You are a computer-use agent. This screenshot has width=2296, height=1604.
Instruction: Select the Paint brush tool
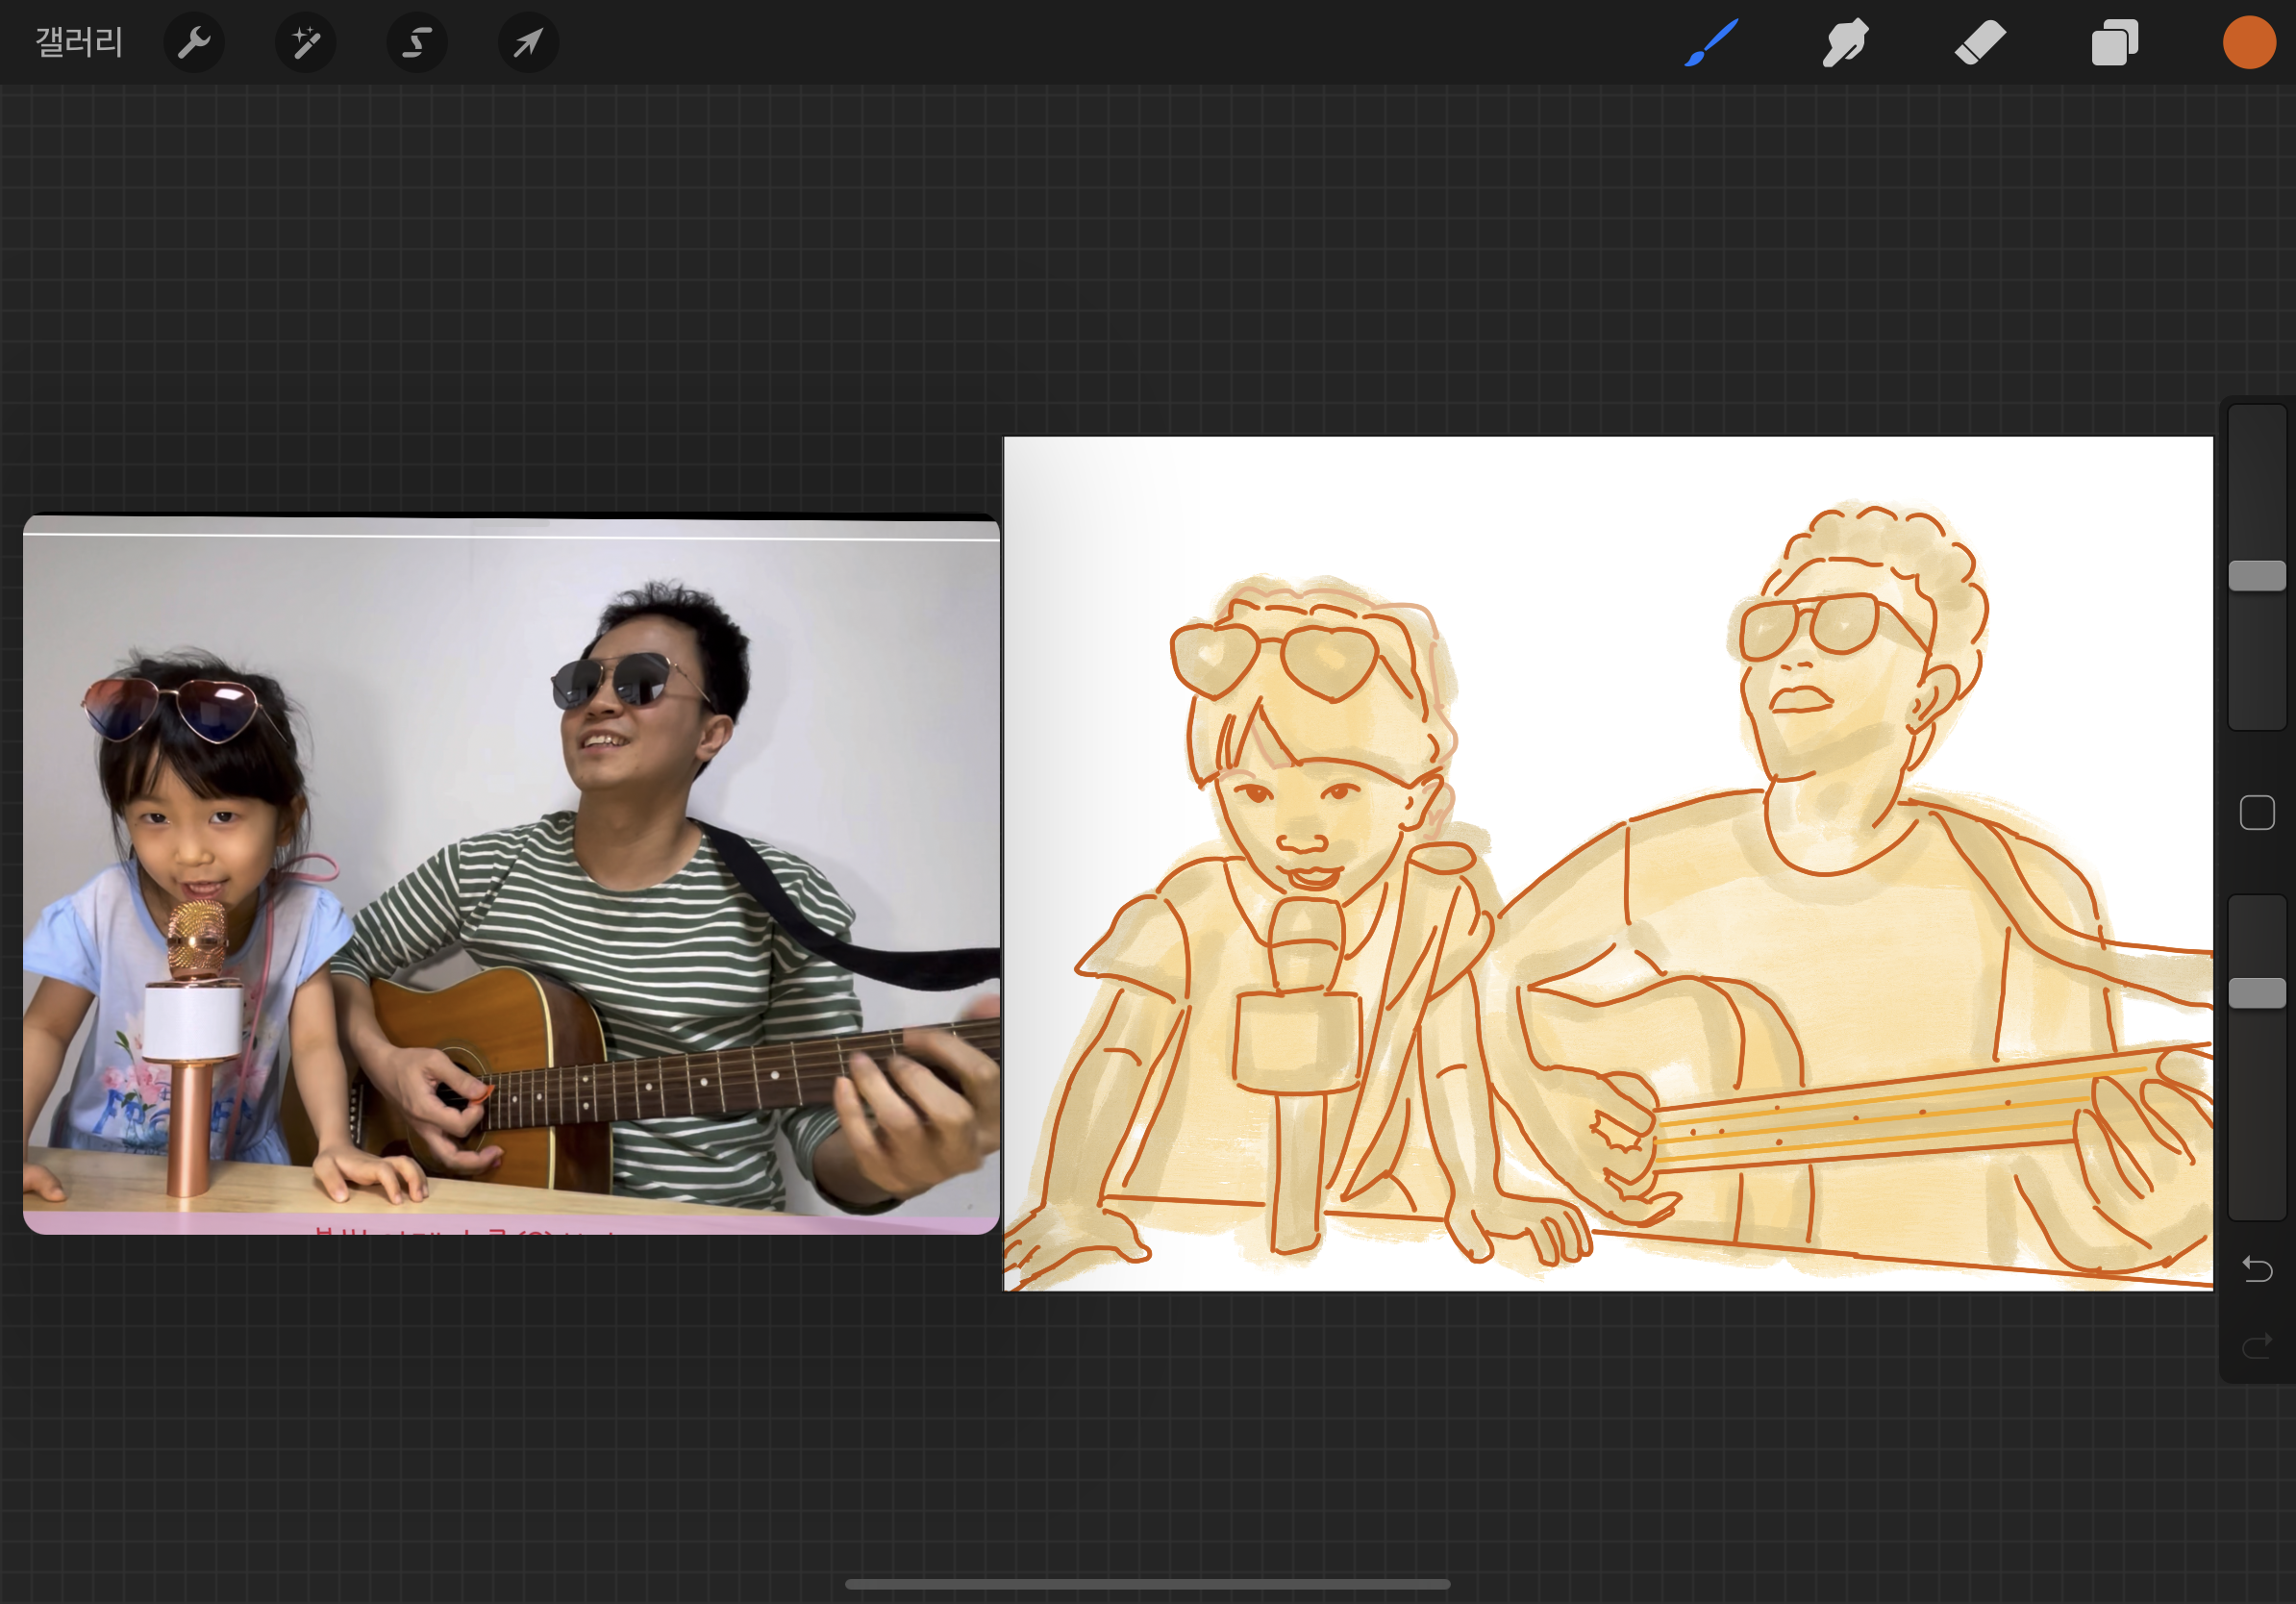(x=1711, y=43)
